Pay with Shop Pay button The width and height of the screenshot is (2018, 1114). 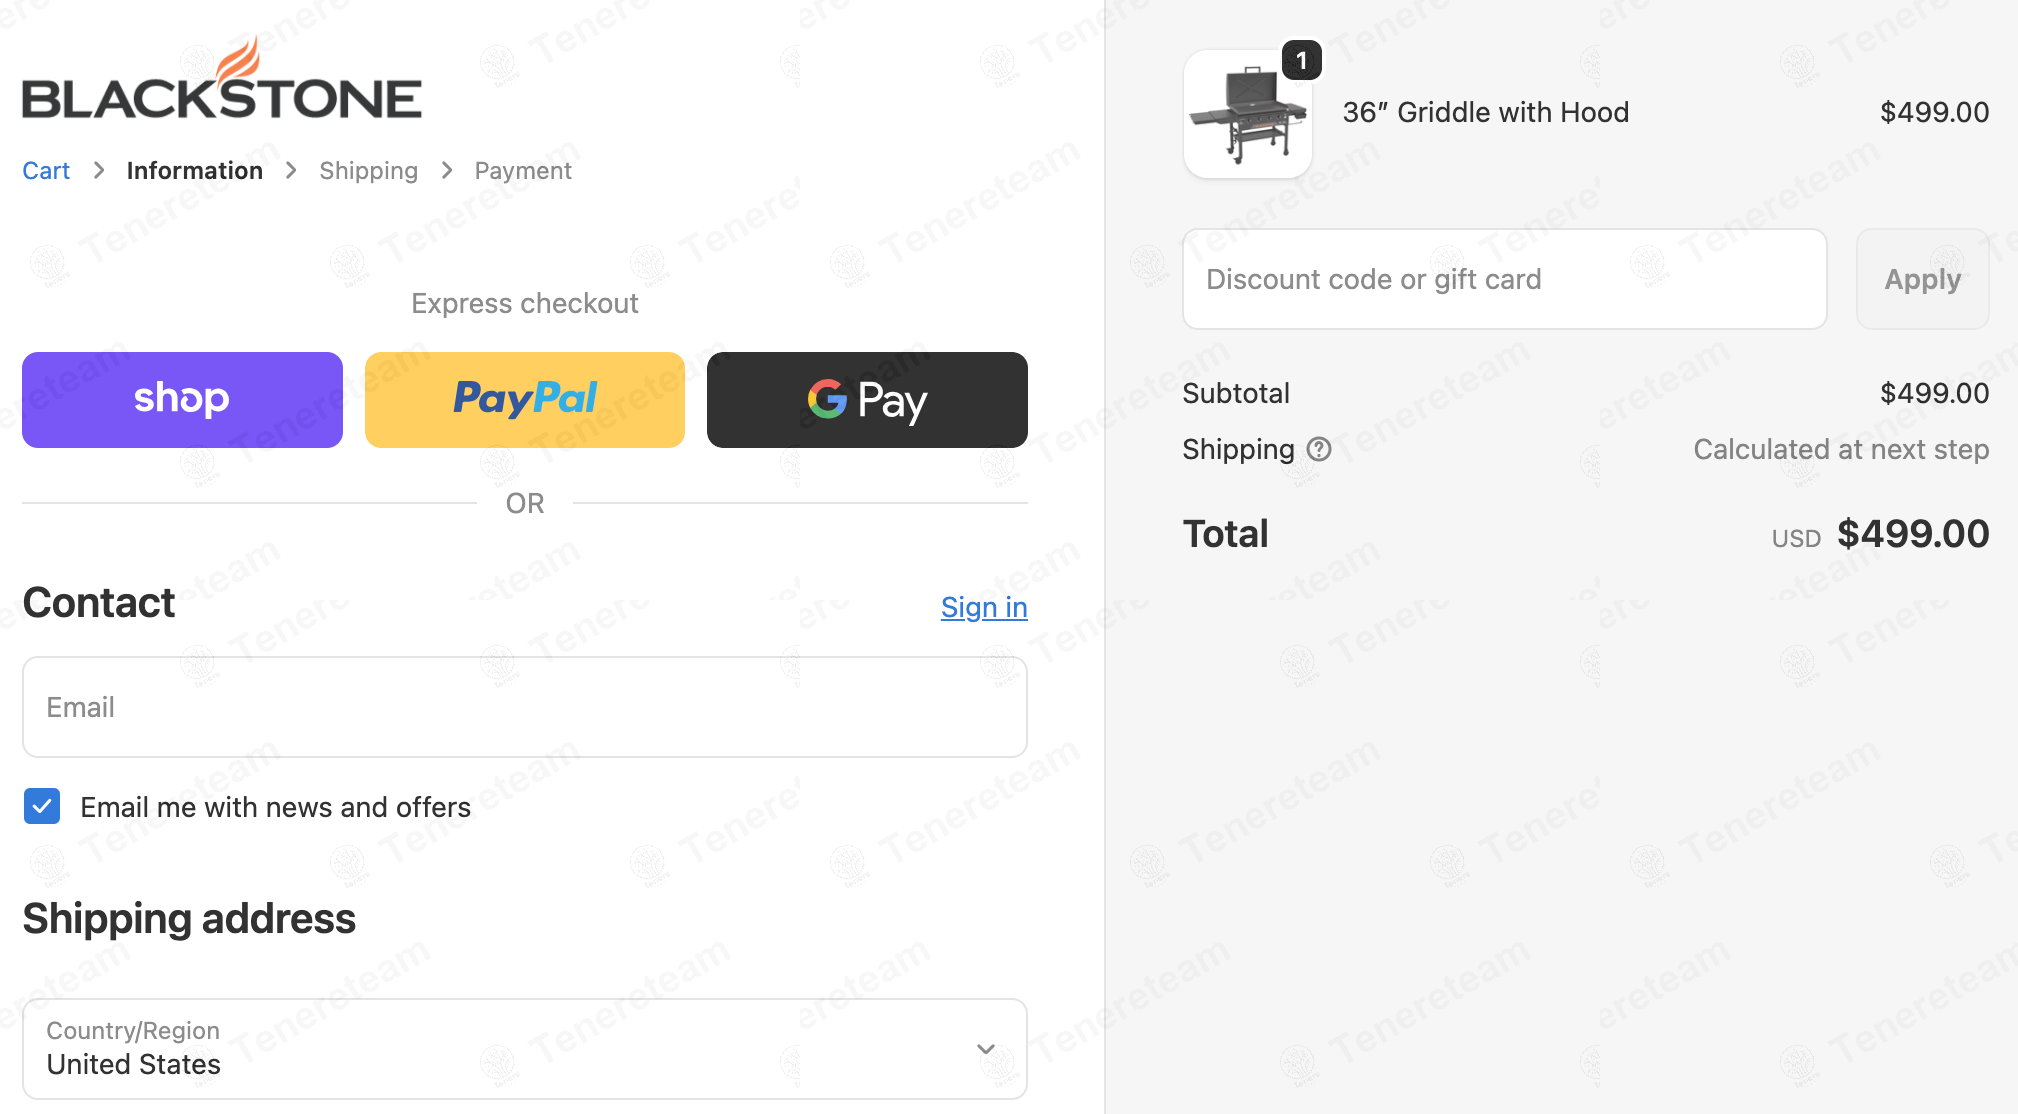pyautogui.click(x=182, y=400)
